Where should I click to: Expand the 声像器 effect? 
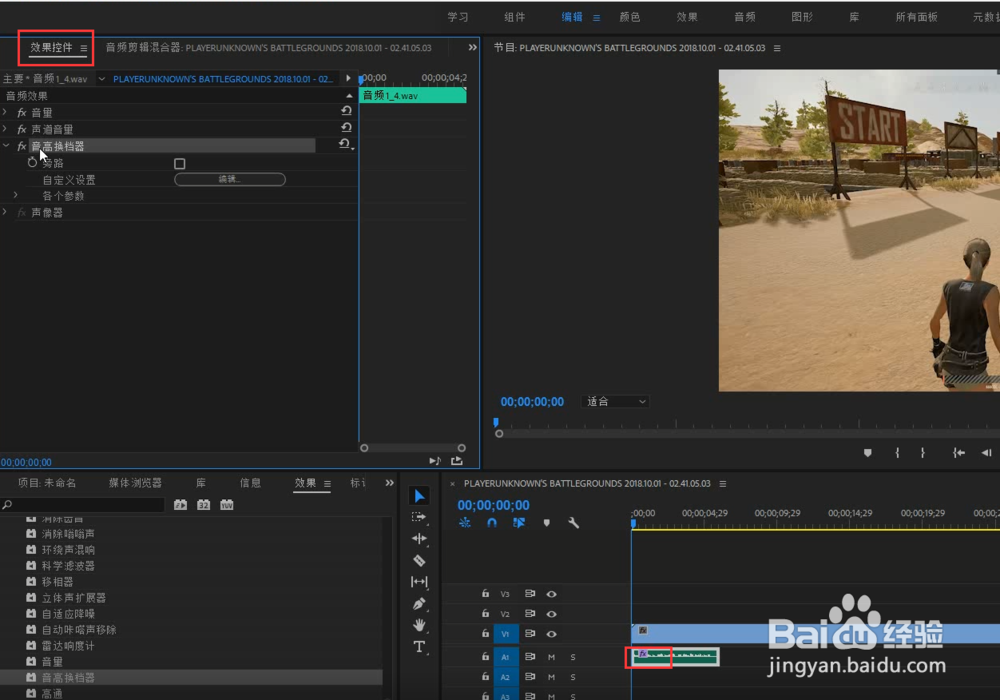tap(5, 212)
